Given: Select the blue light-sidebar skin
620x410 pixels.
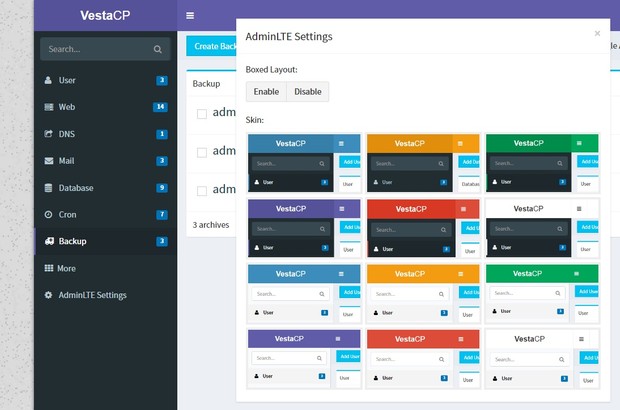Looking at the screenshot, I should click(x=304, y=293).
